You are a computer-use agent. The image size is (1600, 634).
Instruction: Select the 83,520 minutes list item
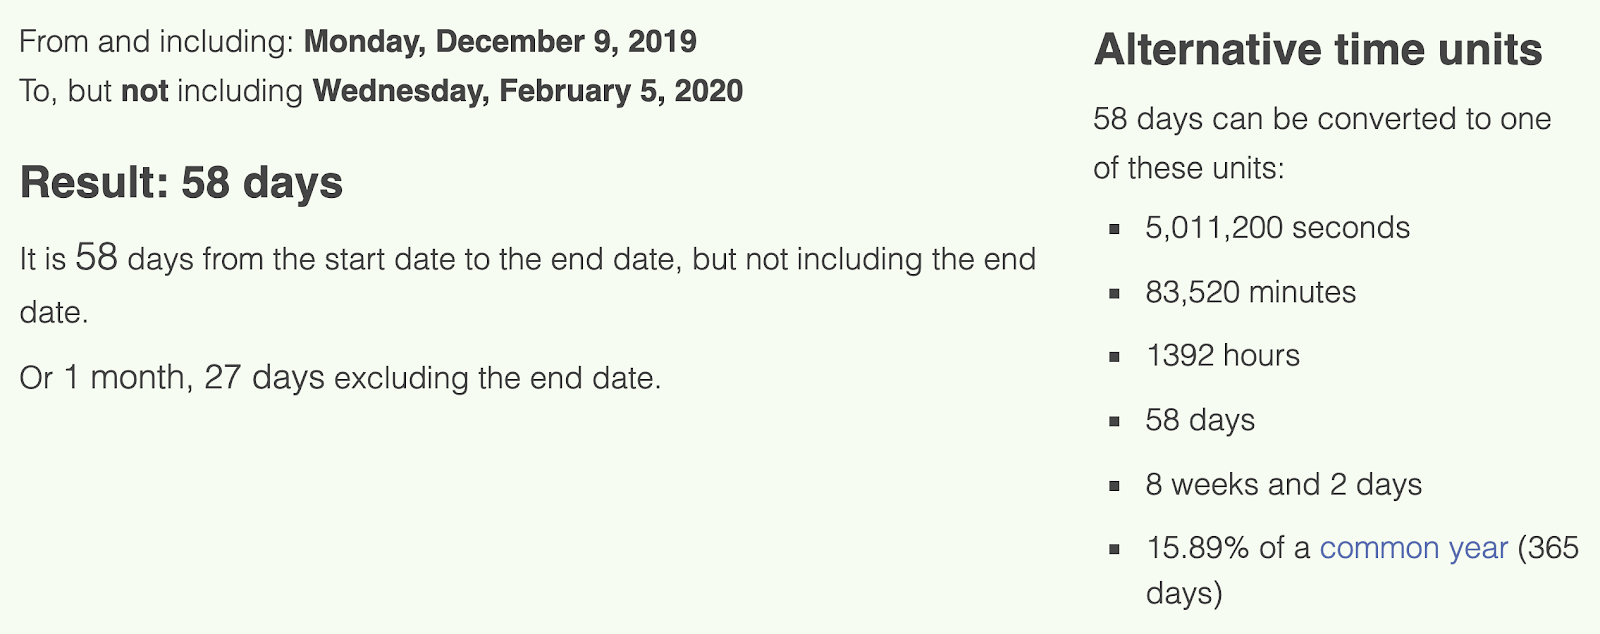point(1250,292)
